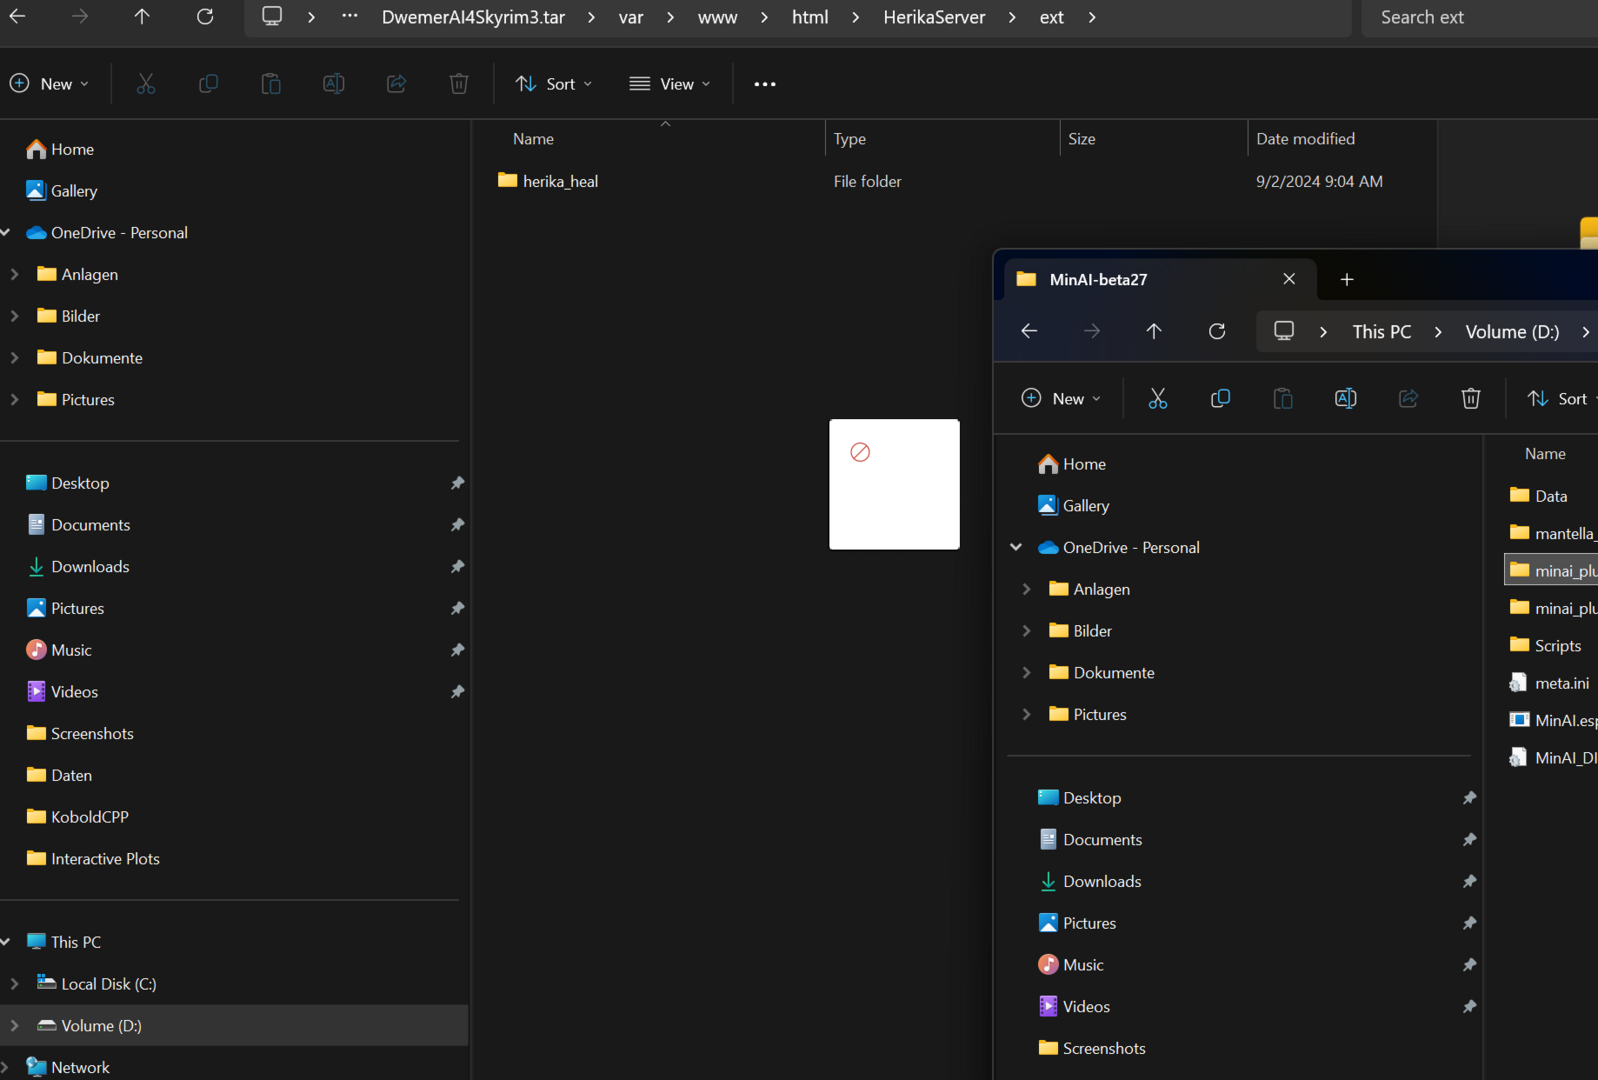
Task: Expand Bilder in MinAI-beta27 sidebar
Action: 1026,631
